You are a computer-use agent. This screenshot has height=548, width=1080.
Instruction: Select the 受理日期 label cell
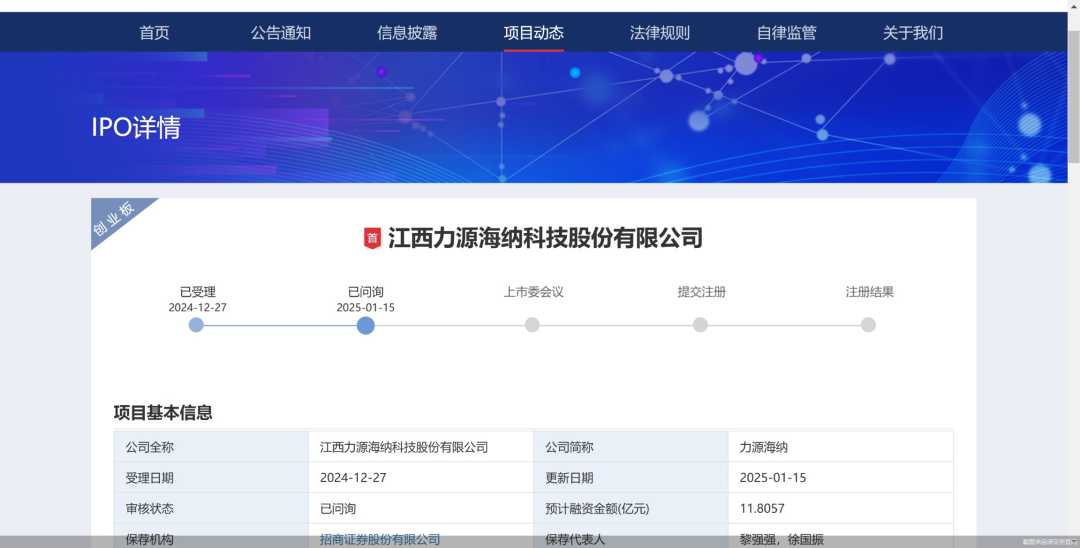[211, 478]
